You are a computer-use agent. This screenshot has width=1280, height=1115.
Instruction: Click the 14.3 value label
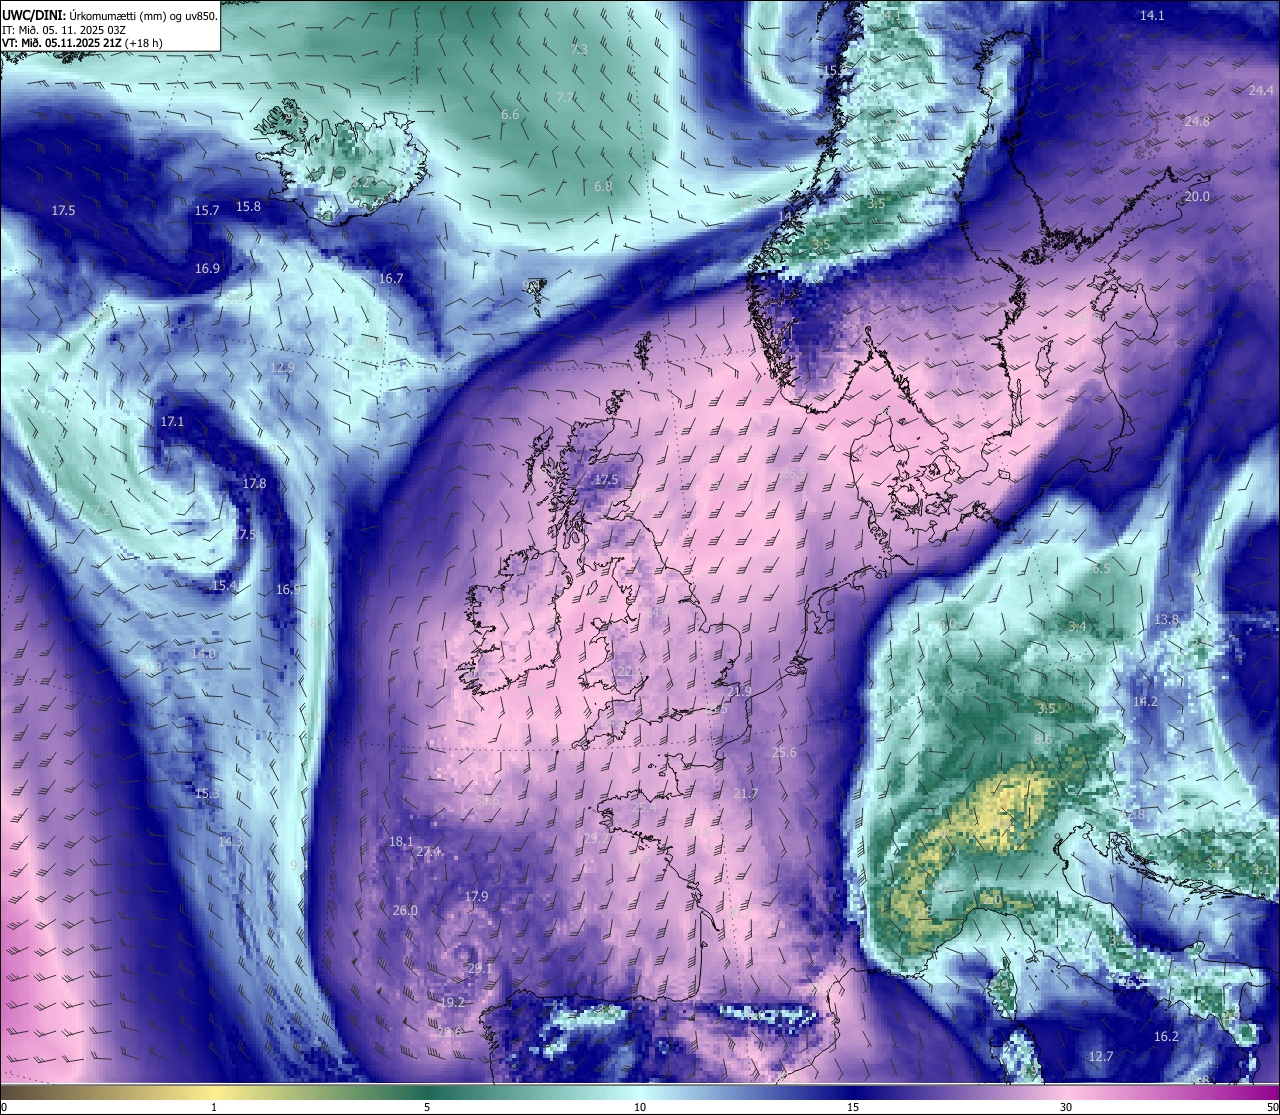tap(231, 841)
